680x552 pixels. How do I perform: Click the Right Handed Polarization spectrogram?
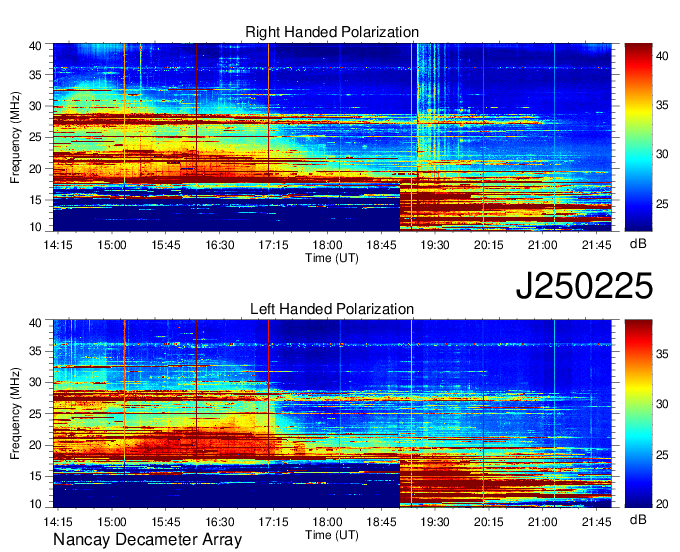332,137
